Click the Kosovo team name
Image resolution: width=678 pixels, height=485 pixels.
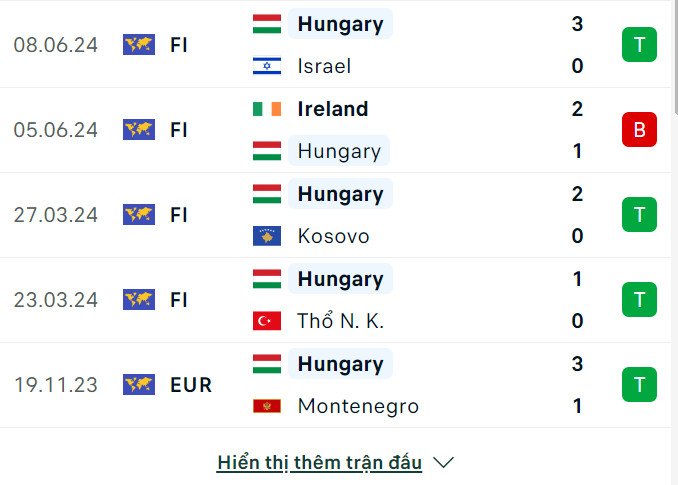click(334, 237)
